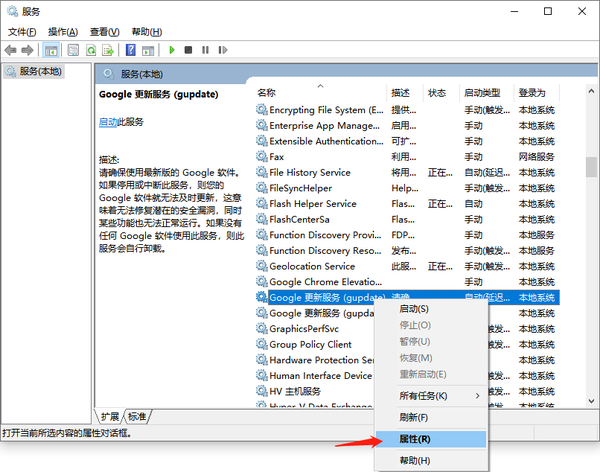
Task: Click the 启动 link in description pane
Action: [108, 122]
